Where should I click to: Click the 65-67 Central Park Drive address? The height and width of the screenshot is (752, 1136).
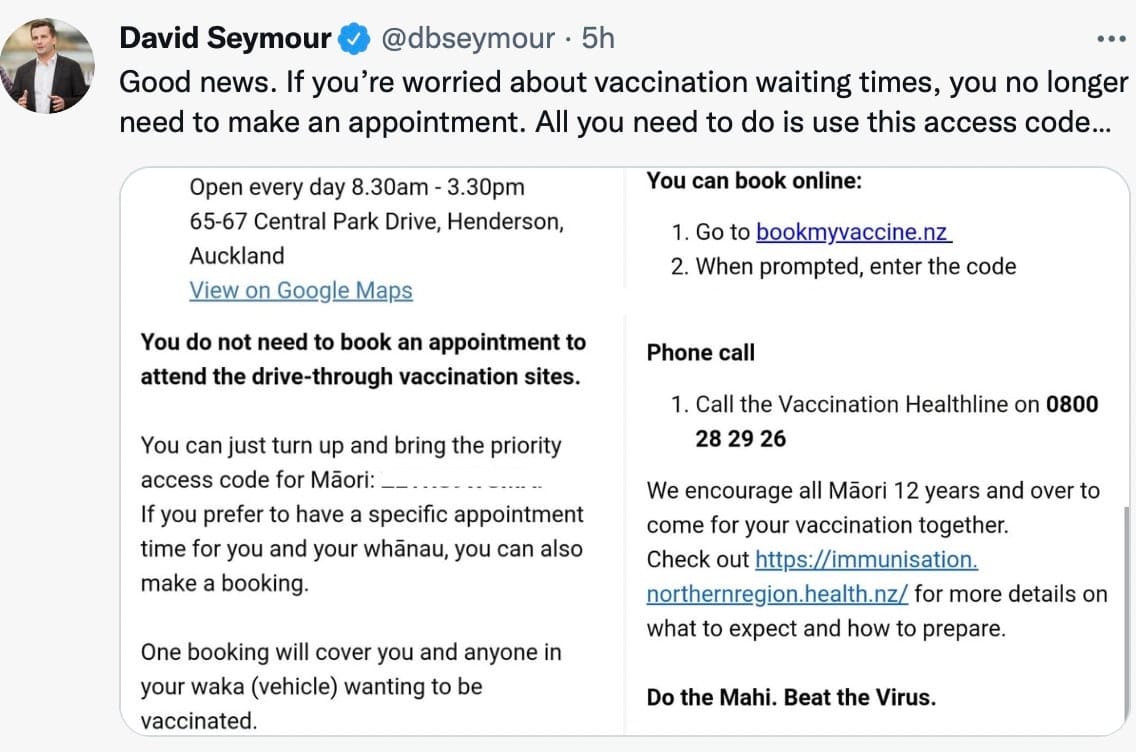(x=376, y=222)
